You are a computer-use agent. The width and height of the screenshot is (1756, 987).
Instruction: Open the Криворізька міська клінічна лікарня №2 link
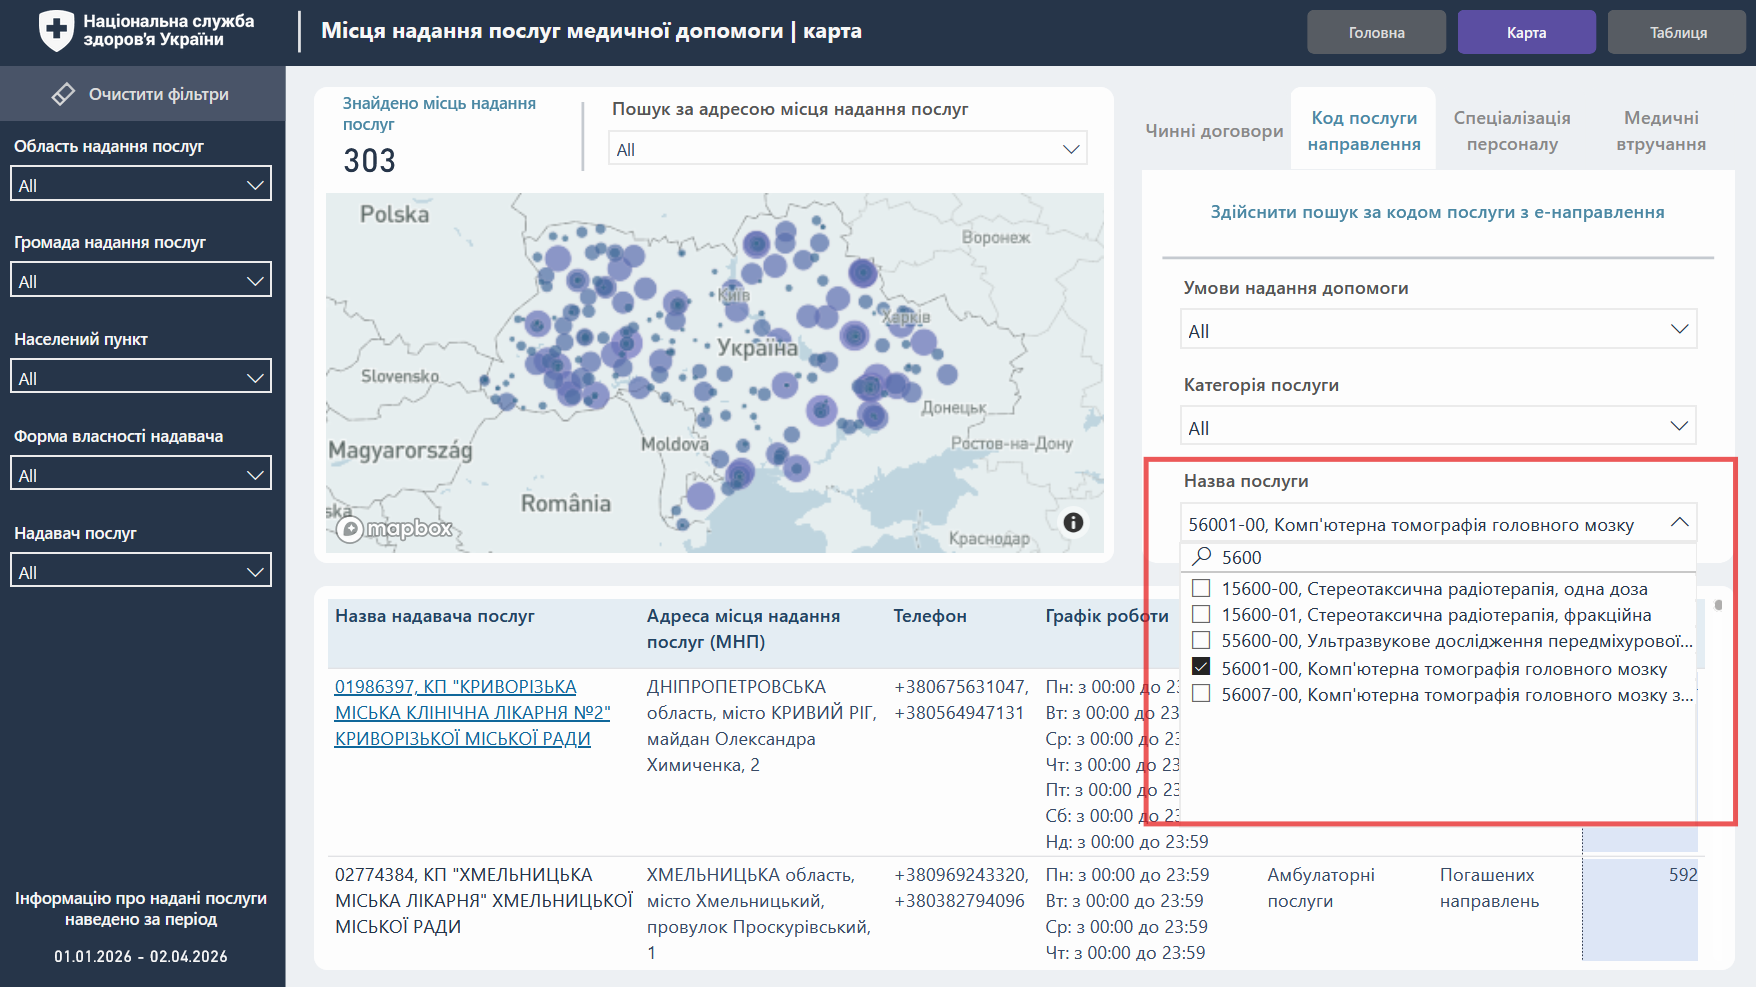472,713
